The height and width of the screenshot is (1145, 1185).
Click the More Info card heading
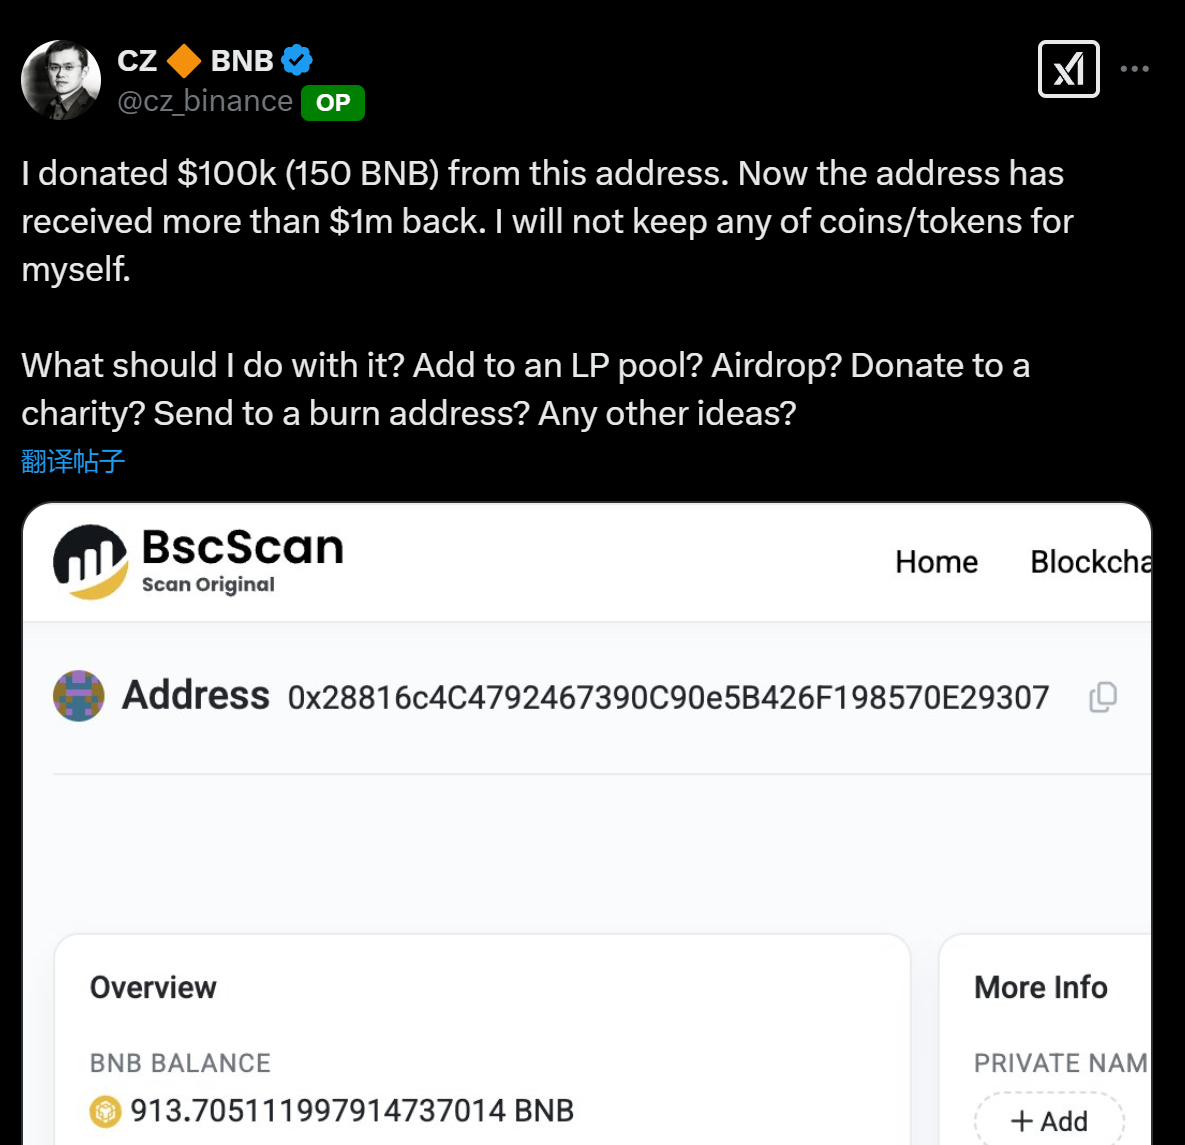[1041, 988]
